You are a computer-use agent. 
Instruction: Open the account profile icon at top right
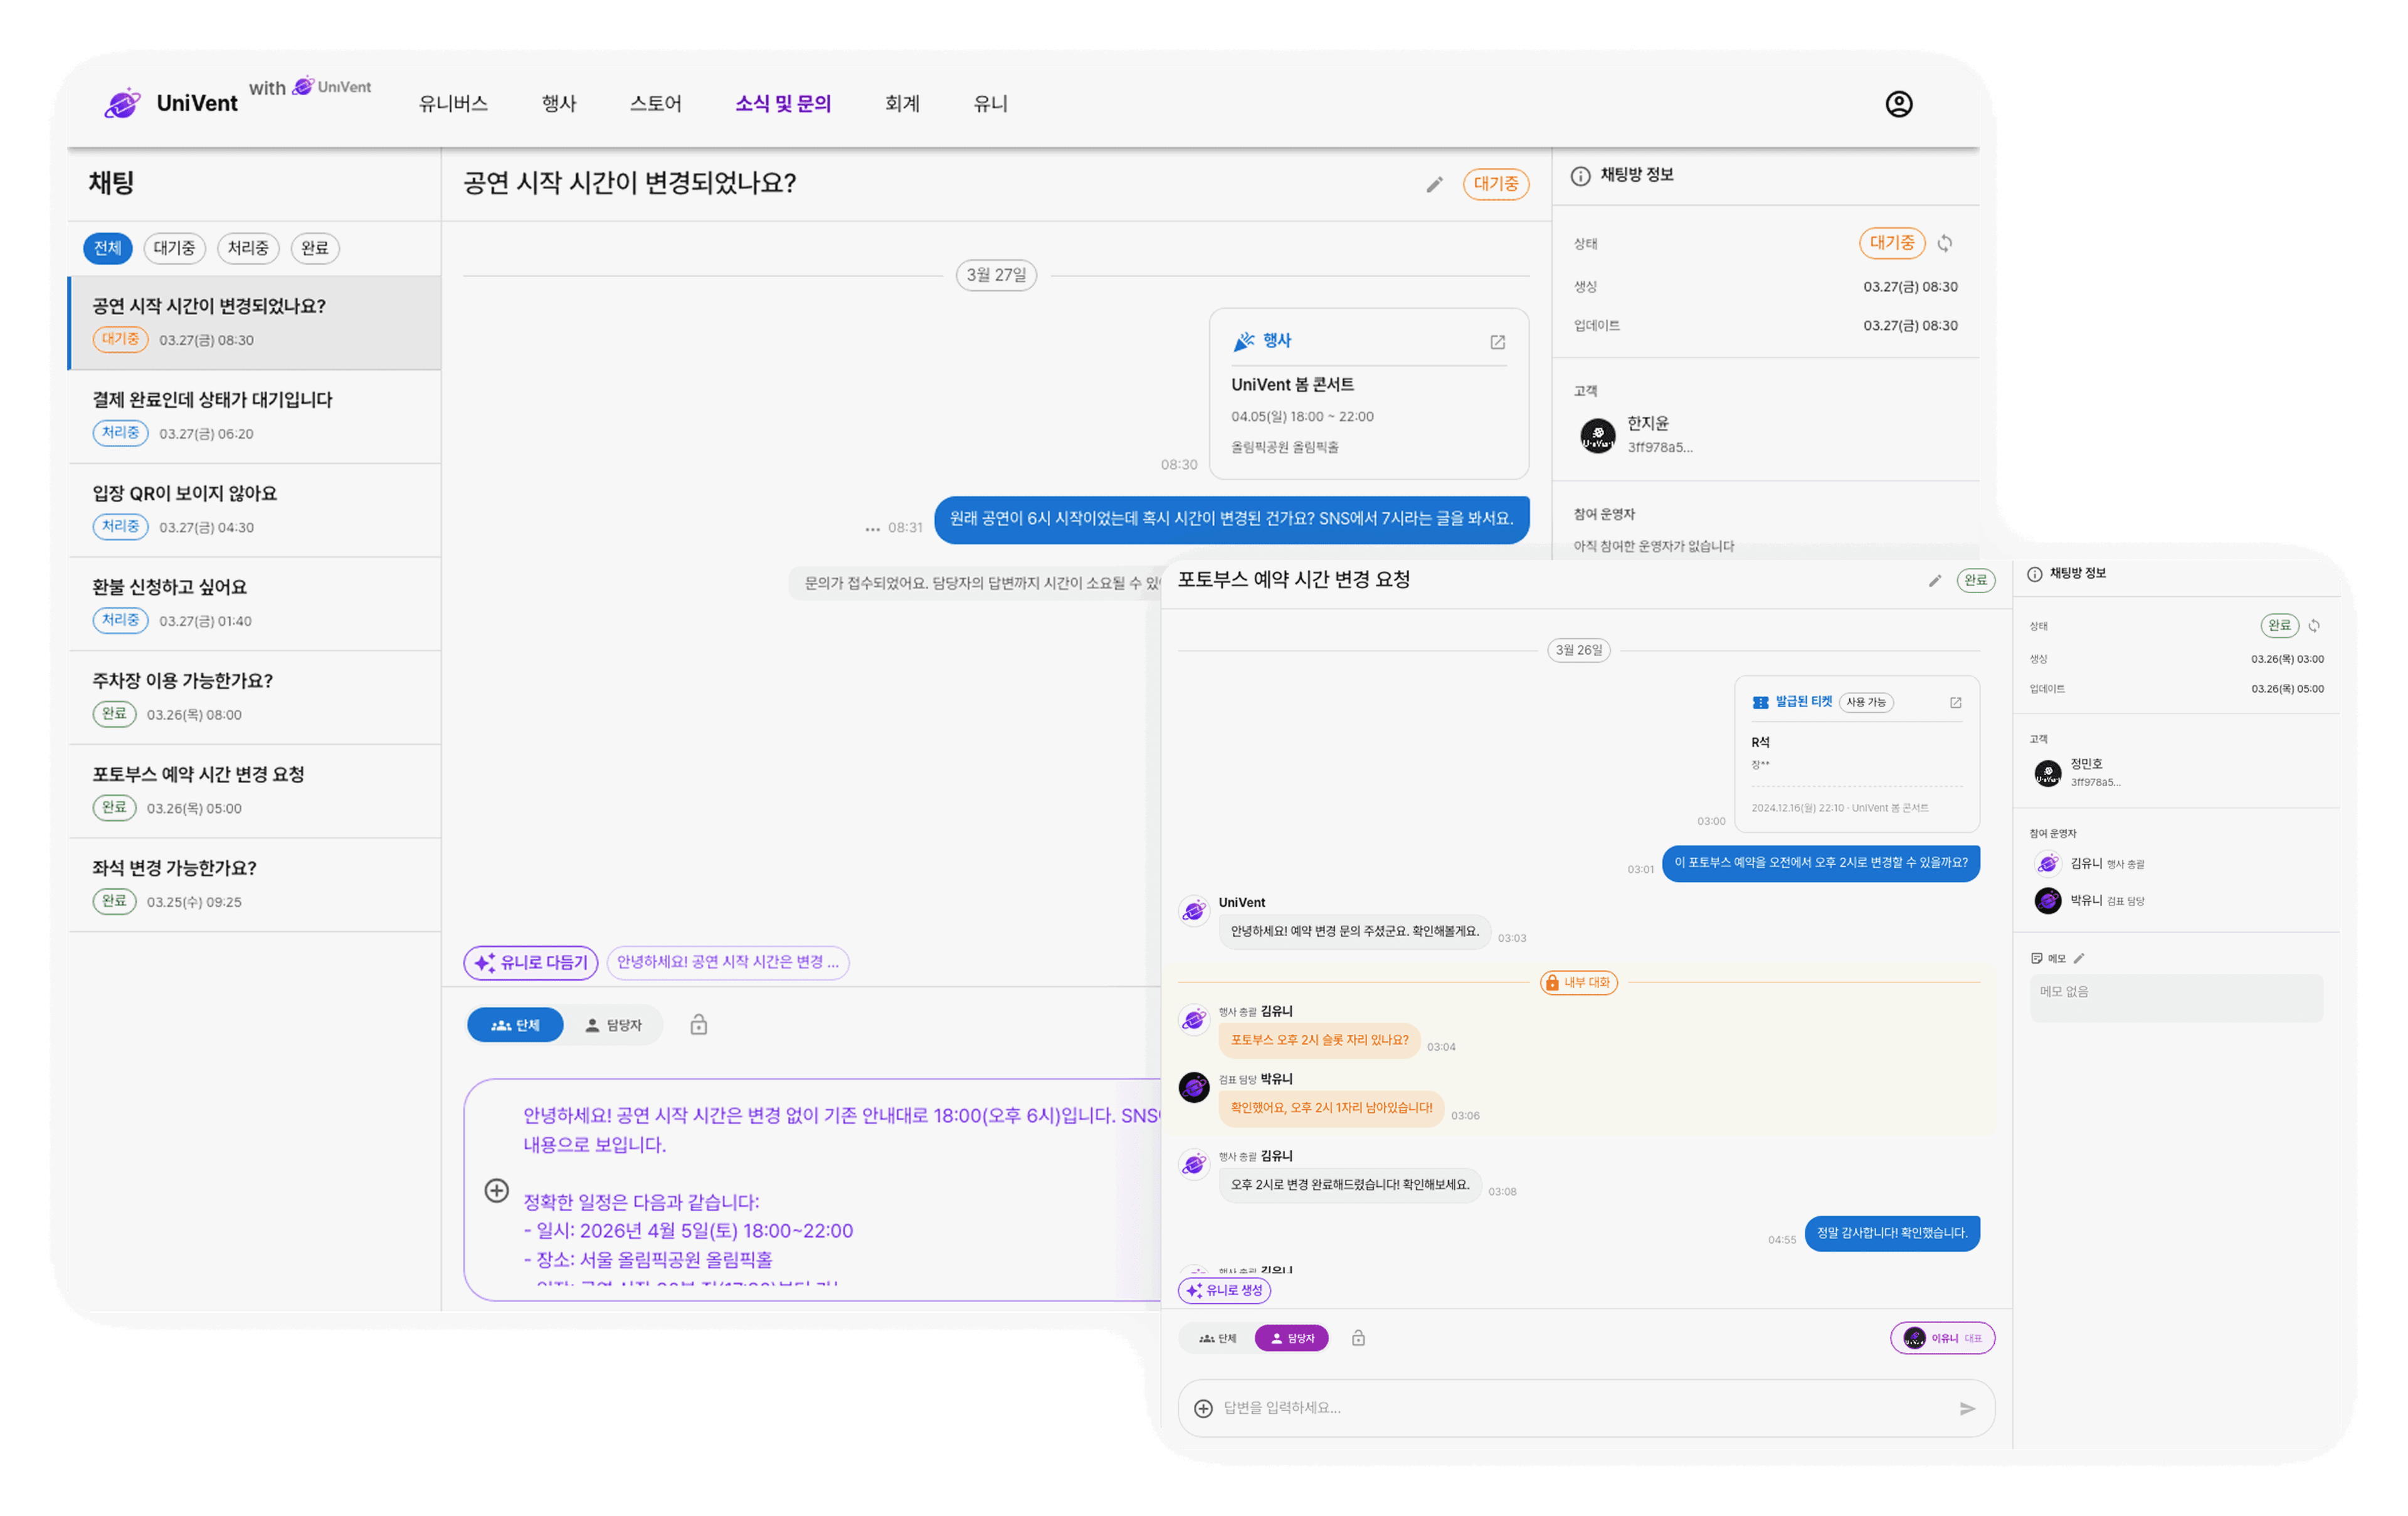tap(1899, 103)
